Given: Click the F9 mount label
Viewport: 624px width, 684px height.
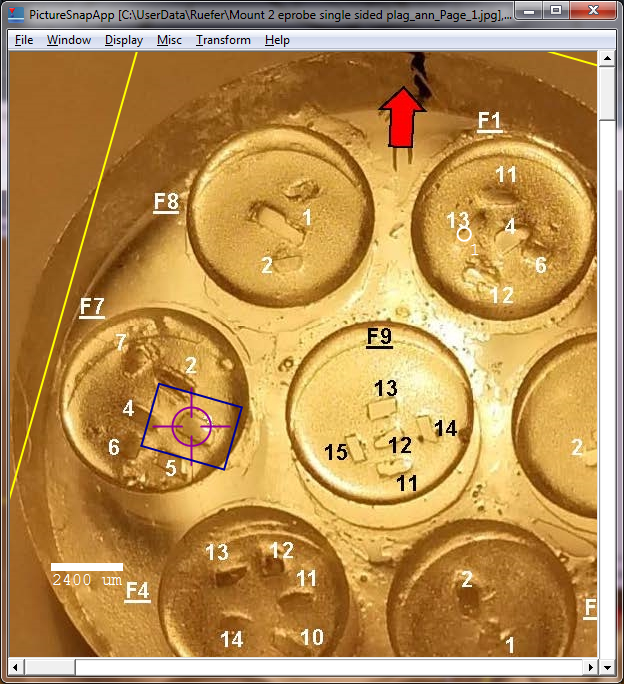Looking at the screenshot, I should point(379,337).
